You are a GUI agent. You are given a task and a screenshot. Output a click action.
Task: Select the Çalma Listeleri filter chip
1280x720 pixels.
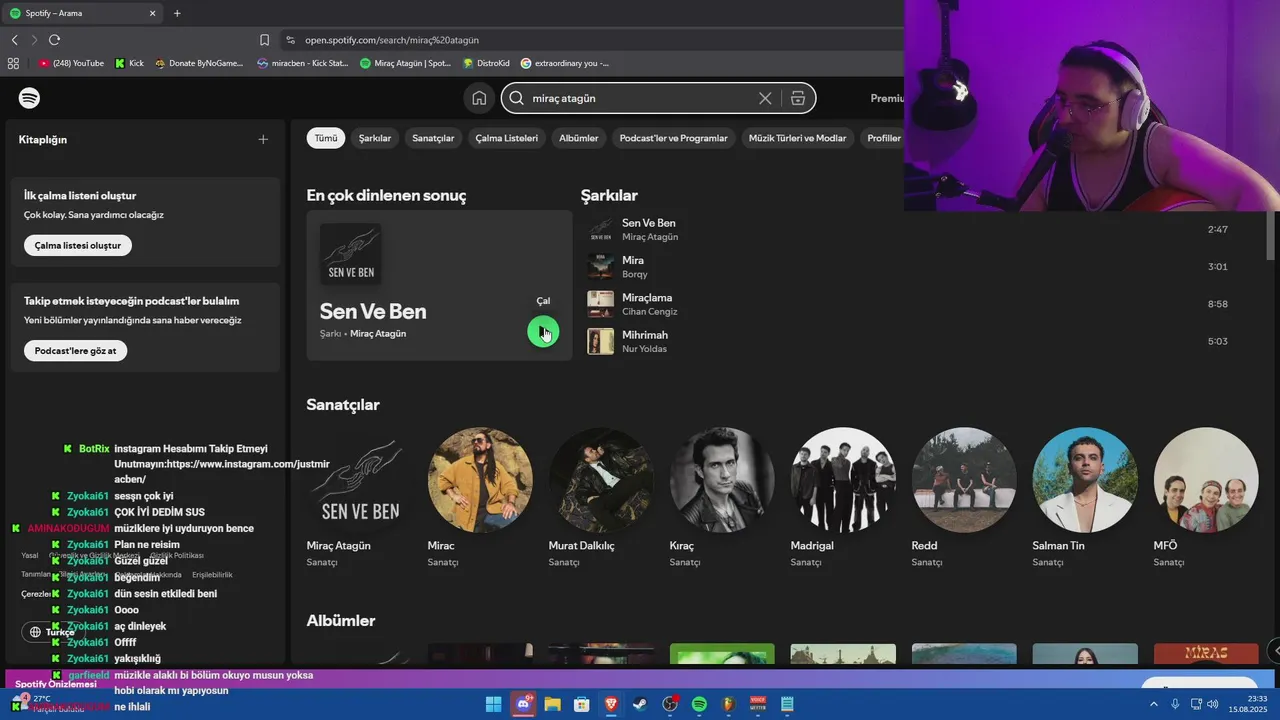coord(506,138)
